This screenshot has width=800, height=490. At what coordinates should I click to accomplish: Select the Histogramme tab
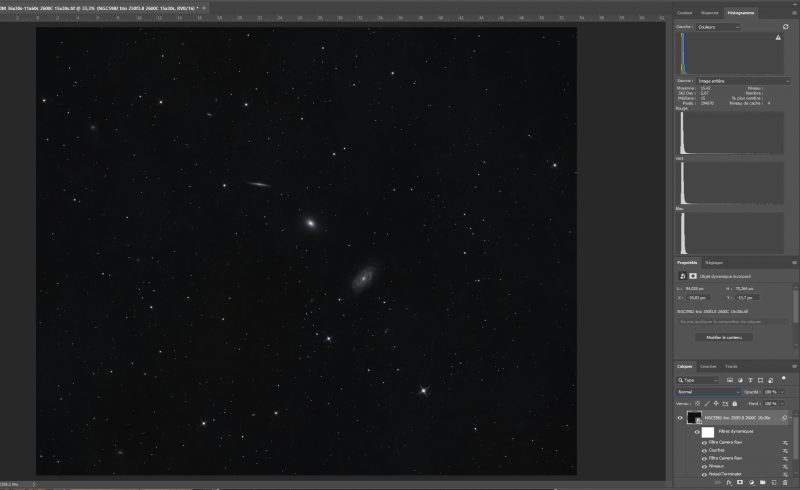[x=741, y=13]
